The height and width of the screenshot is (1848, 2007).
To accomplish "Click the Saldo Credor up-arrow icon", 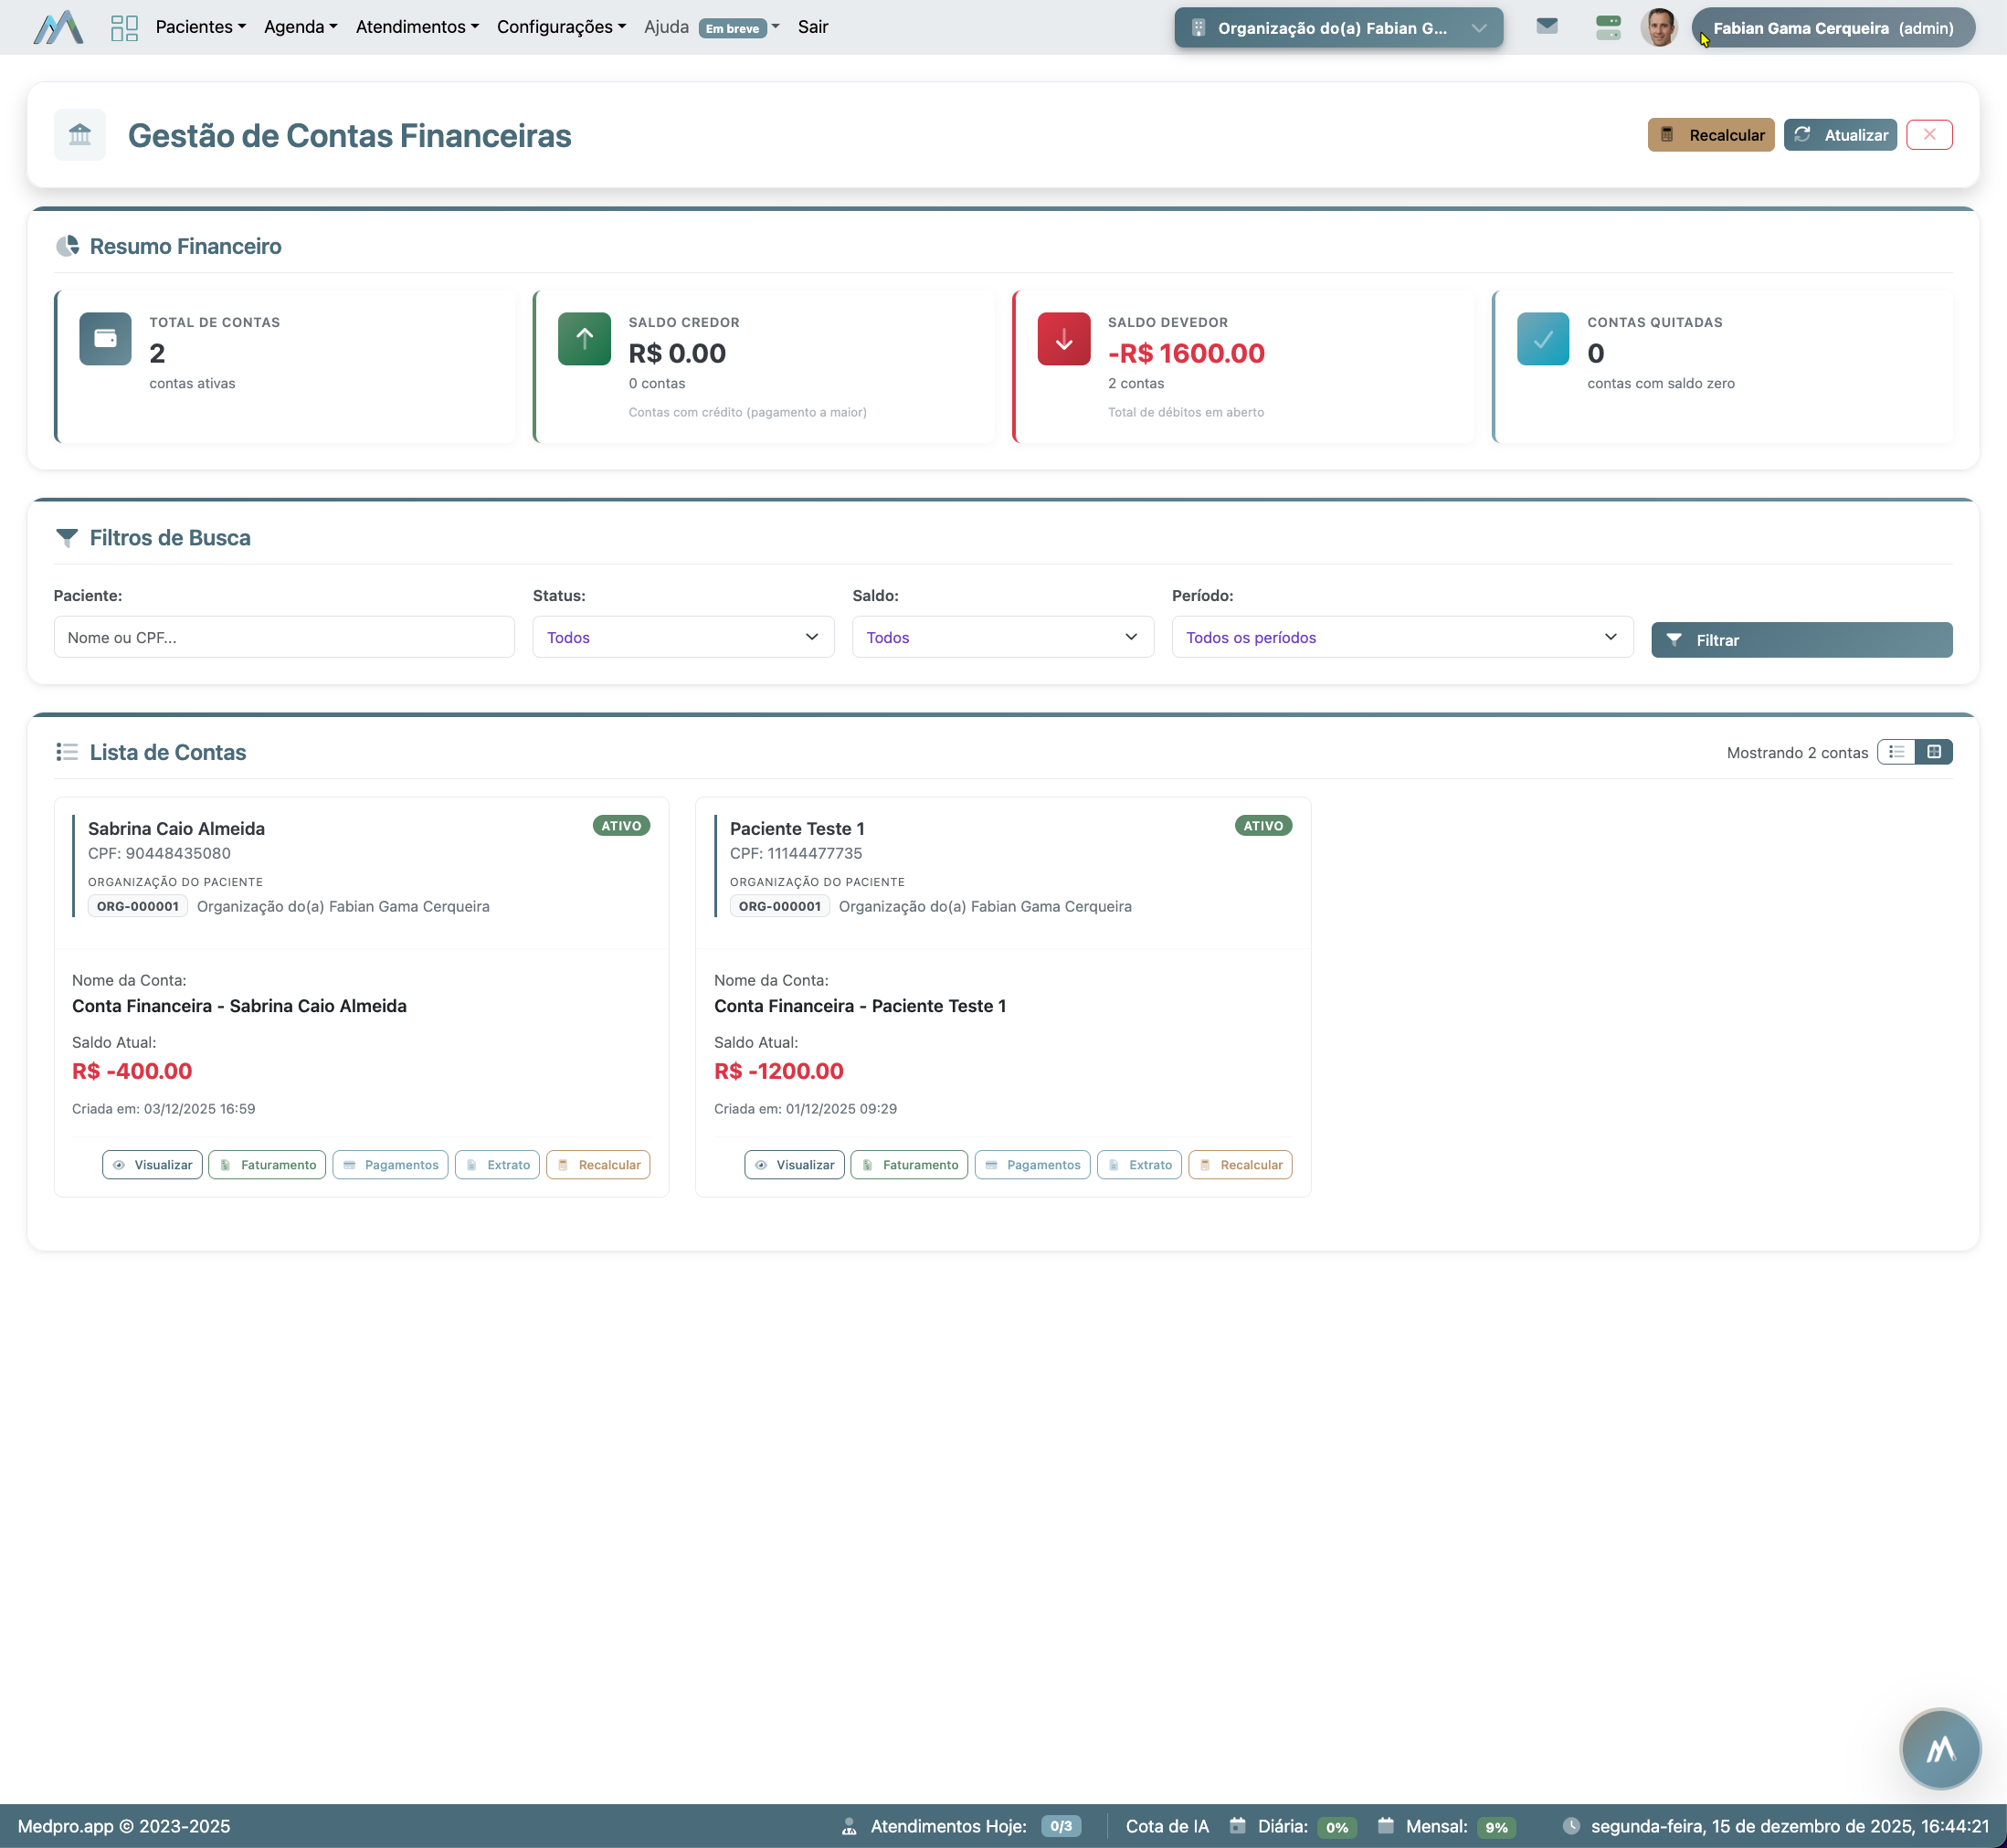I will pyautogui.click(x=584, y=340).
